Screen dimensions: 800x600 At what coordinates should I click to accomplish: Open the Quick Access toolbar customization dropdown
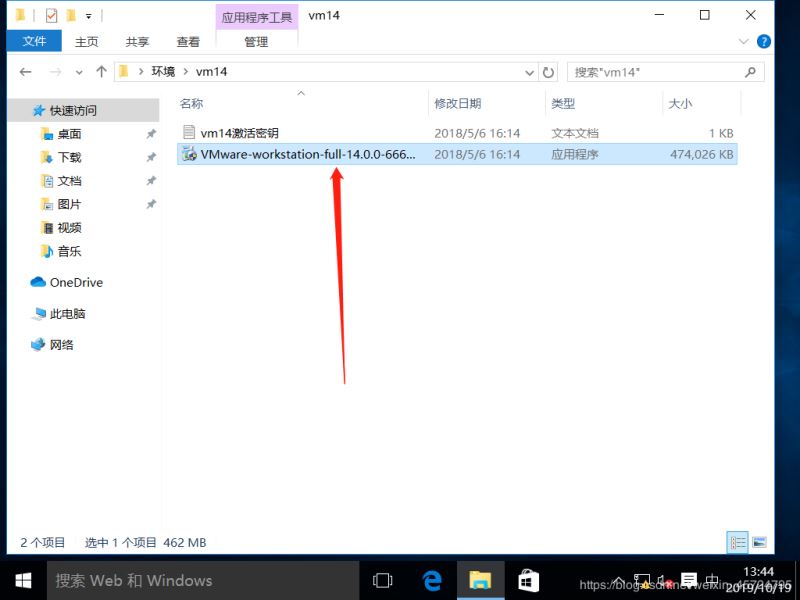pos(89,14)
